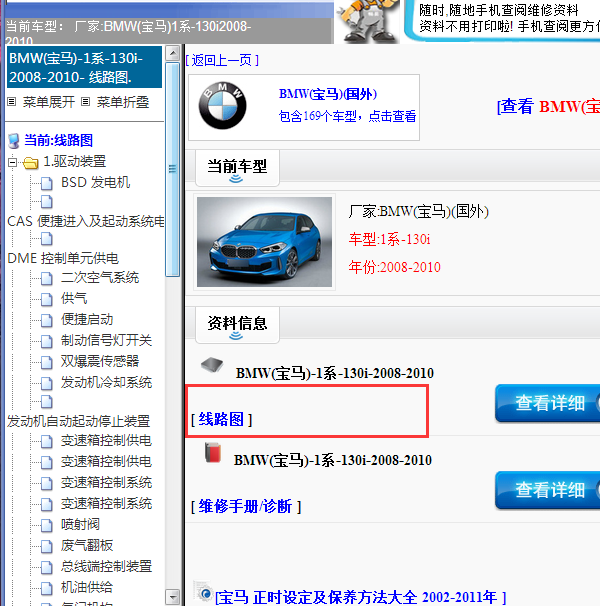This screenshot has height=606, width=600.
Task: Click 包含169个车型，点击查看 link
Action: [347, 116]
